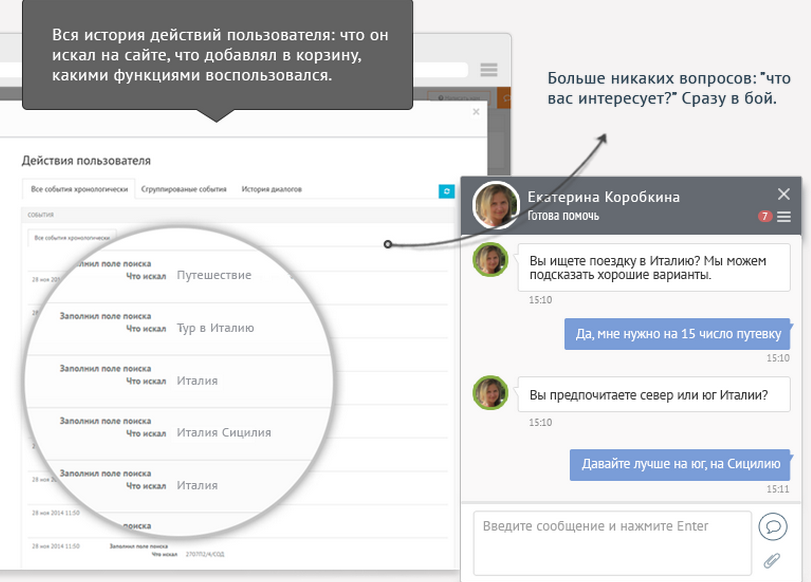Click СОБЫТИЯ column header

click(x=41, y=215)
